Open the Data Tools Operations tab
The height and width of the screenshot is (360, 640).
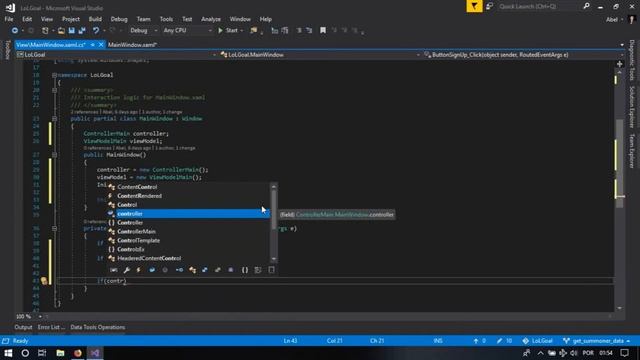click(98, 327)
